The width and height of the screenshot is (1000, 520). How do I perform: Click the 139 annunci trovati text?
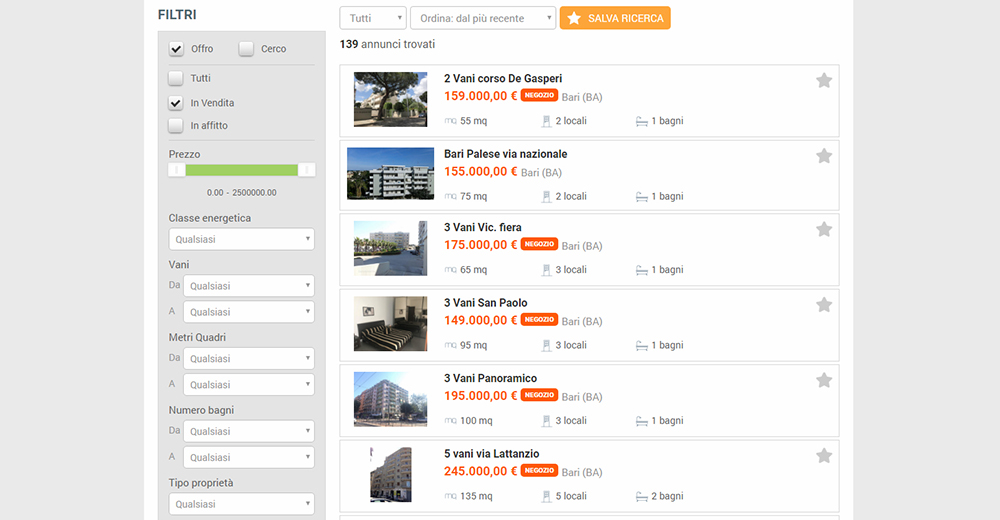pos(387,44)
